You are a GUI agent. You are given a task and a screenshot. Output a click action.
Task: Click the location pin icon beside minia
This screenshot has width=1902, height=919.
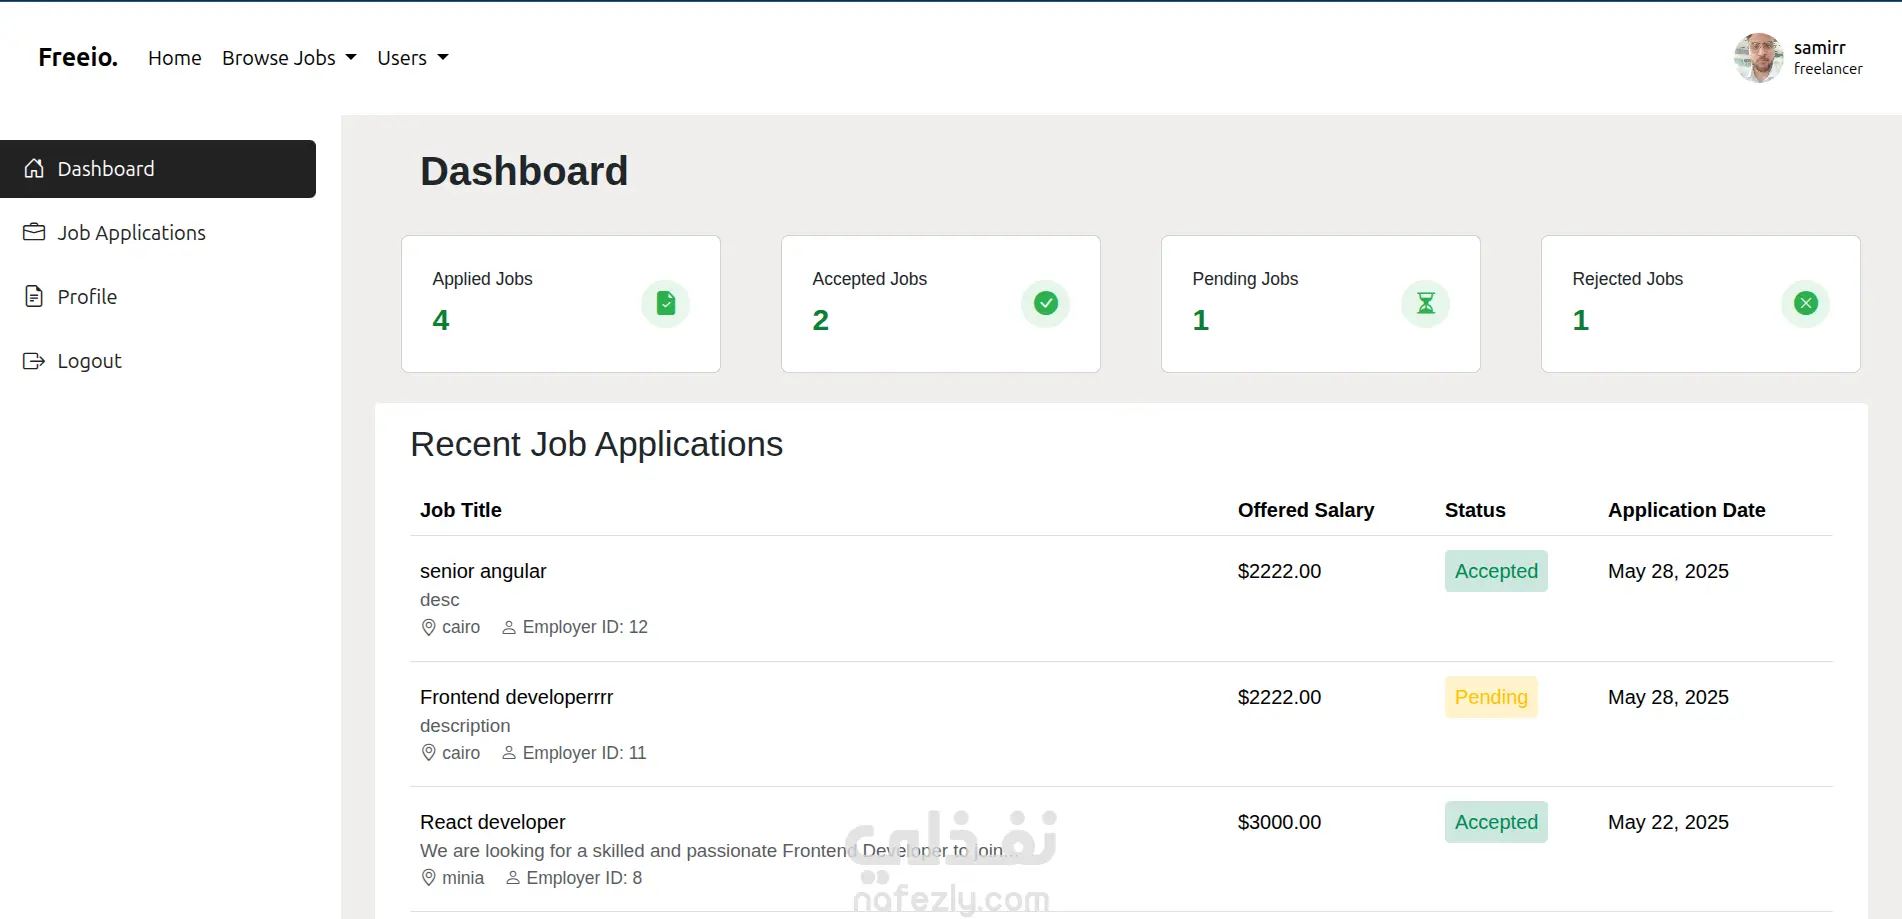pyautogui.click(x=429, y=878)
